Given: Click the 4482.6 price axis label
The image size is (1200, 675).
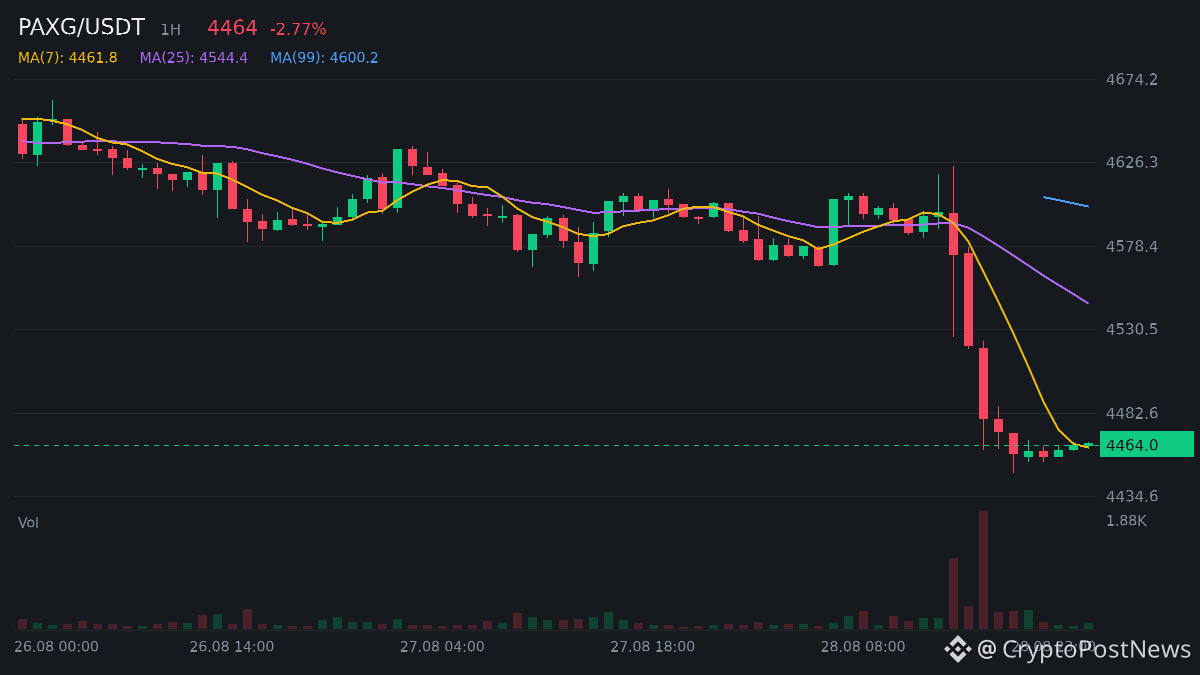Looking at the screenshot, I should [x=1131, y=413].
